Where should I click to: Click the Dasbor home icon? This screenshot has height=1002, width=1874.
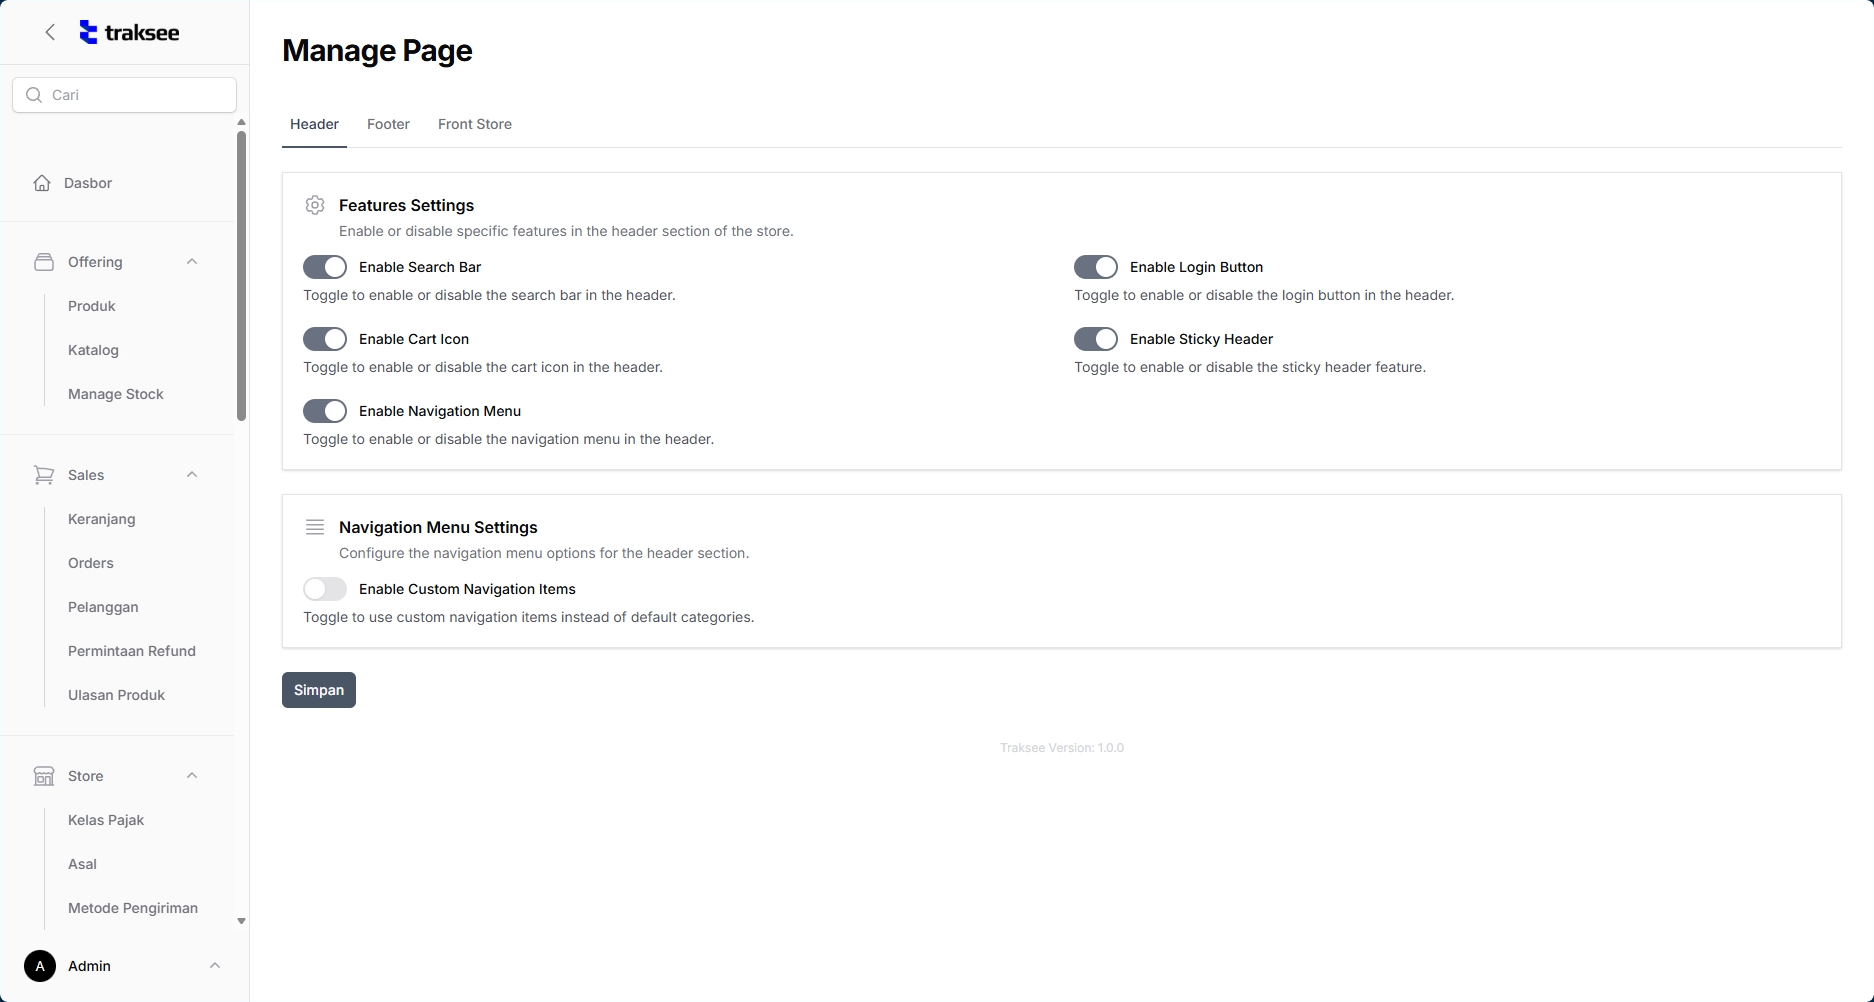(42, 183)
